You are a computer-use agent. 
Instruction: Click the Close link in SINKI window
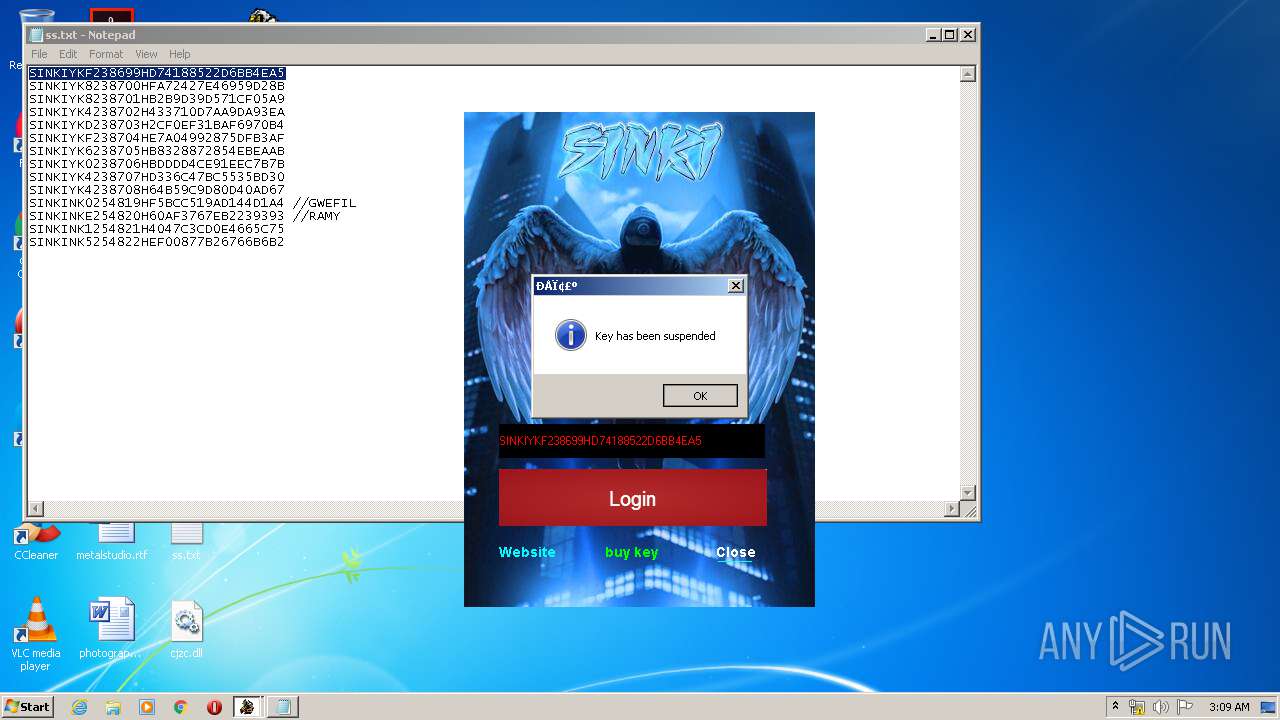click(735, 552)
